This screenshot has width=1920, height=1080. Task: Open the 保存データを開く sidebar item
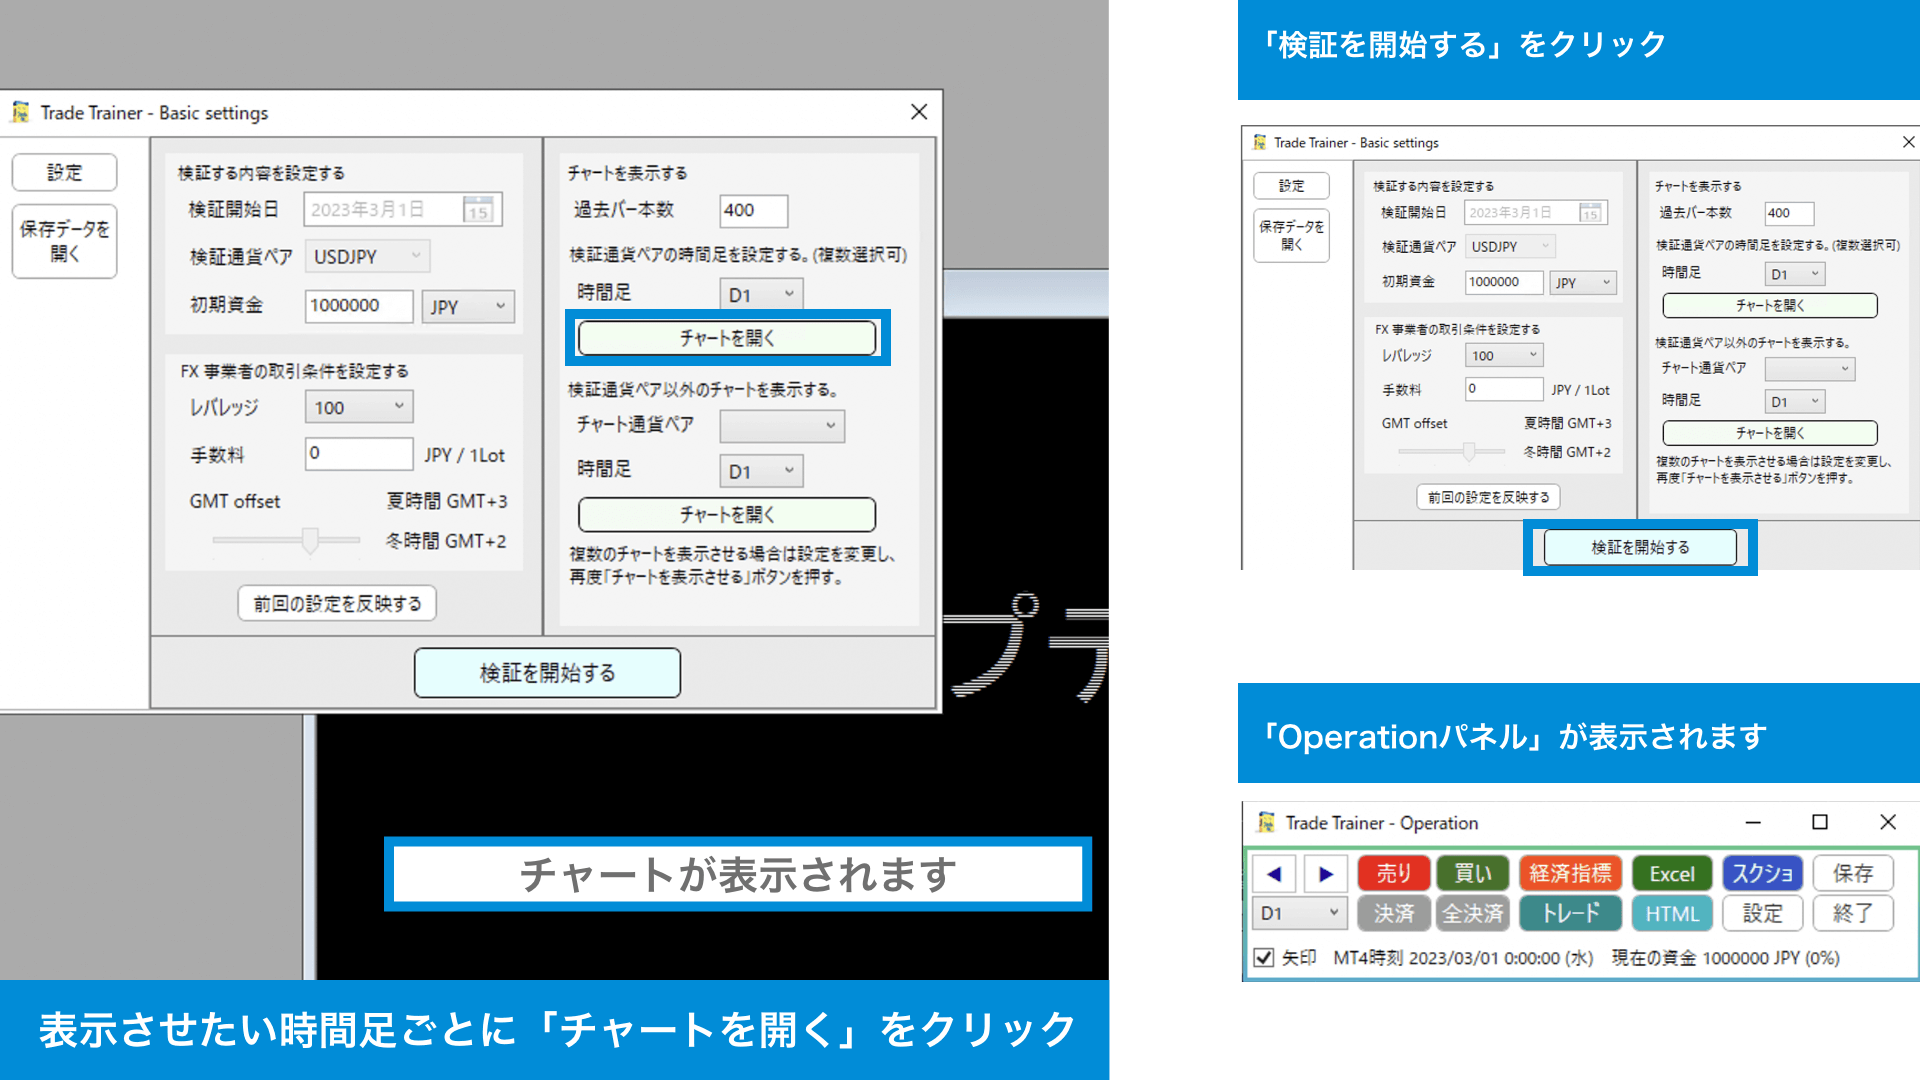click(65, 241)
